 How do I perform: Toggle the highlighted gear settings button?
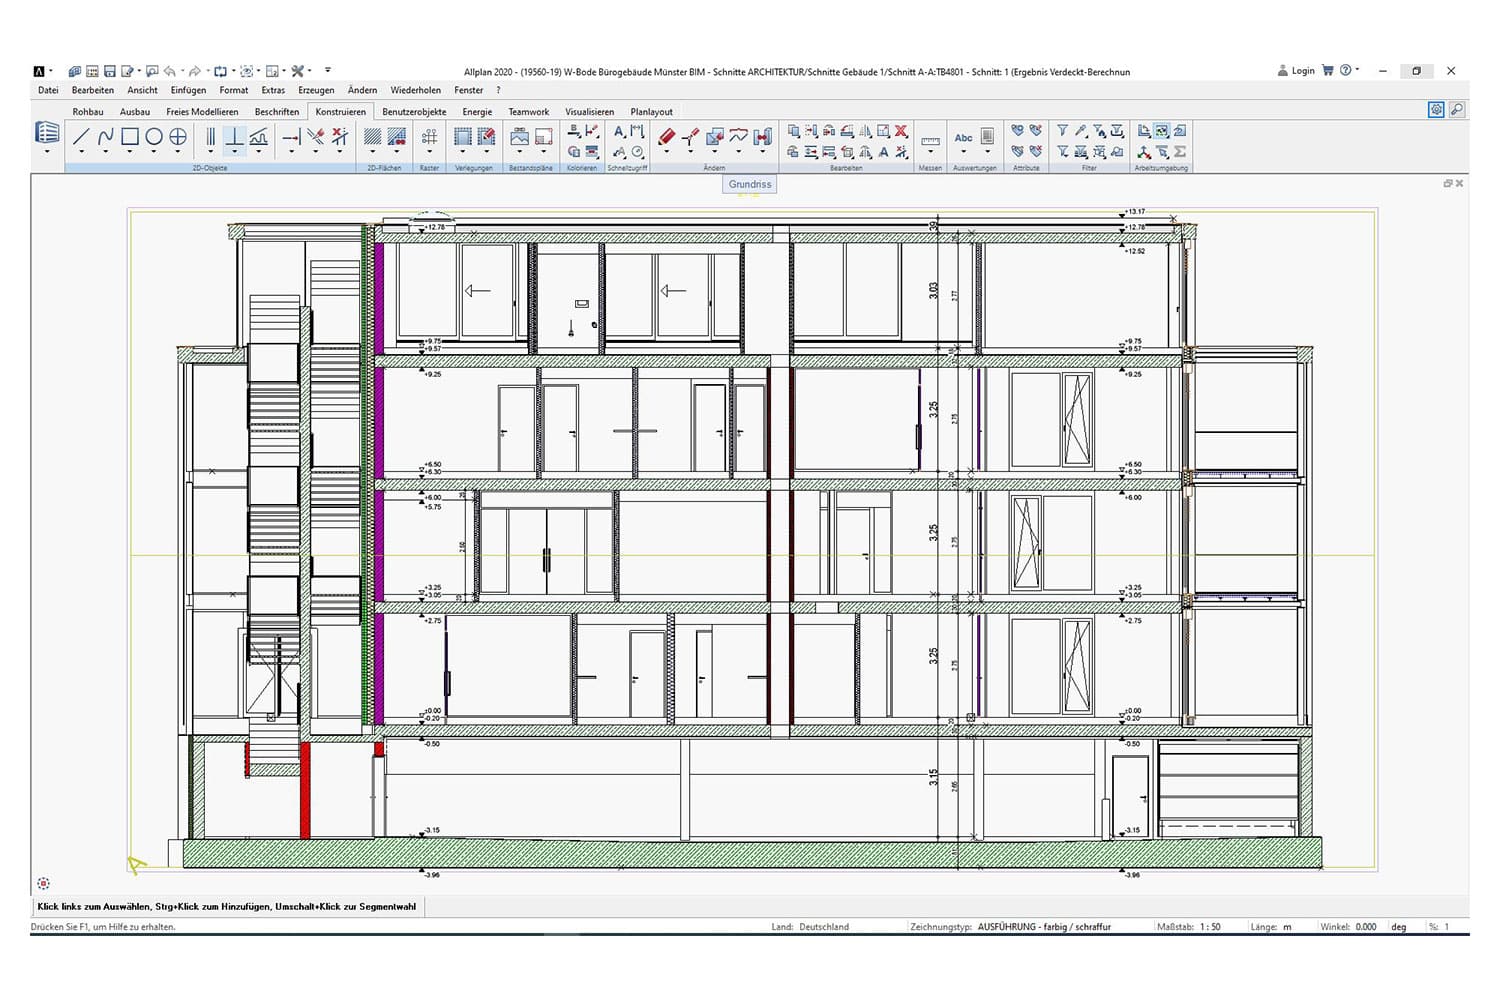click(x=1436, y=110)
